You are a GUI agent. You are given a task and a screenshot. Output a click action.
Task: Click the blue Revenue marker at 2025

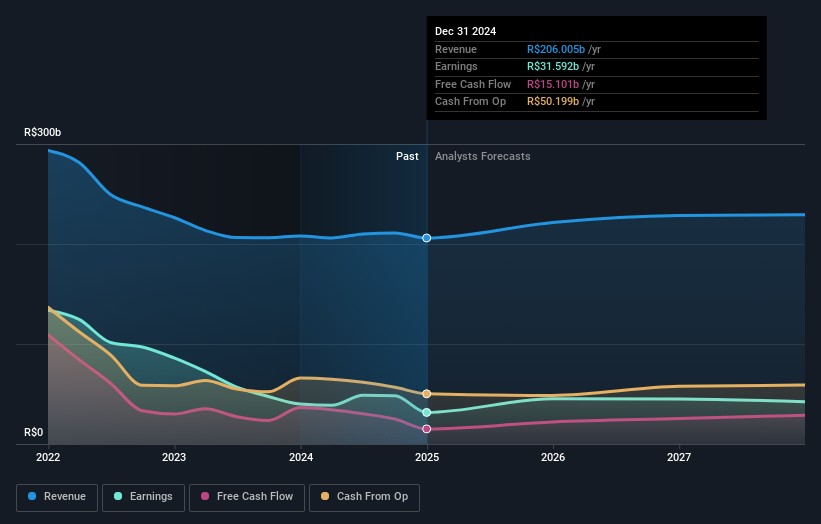click(427, 238)
